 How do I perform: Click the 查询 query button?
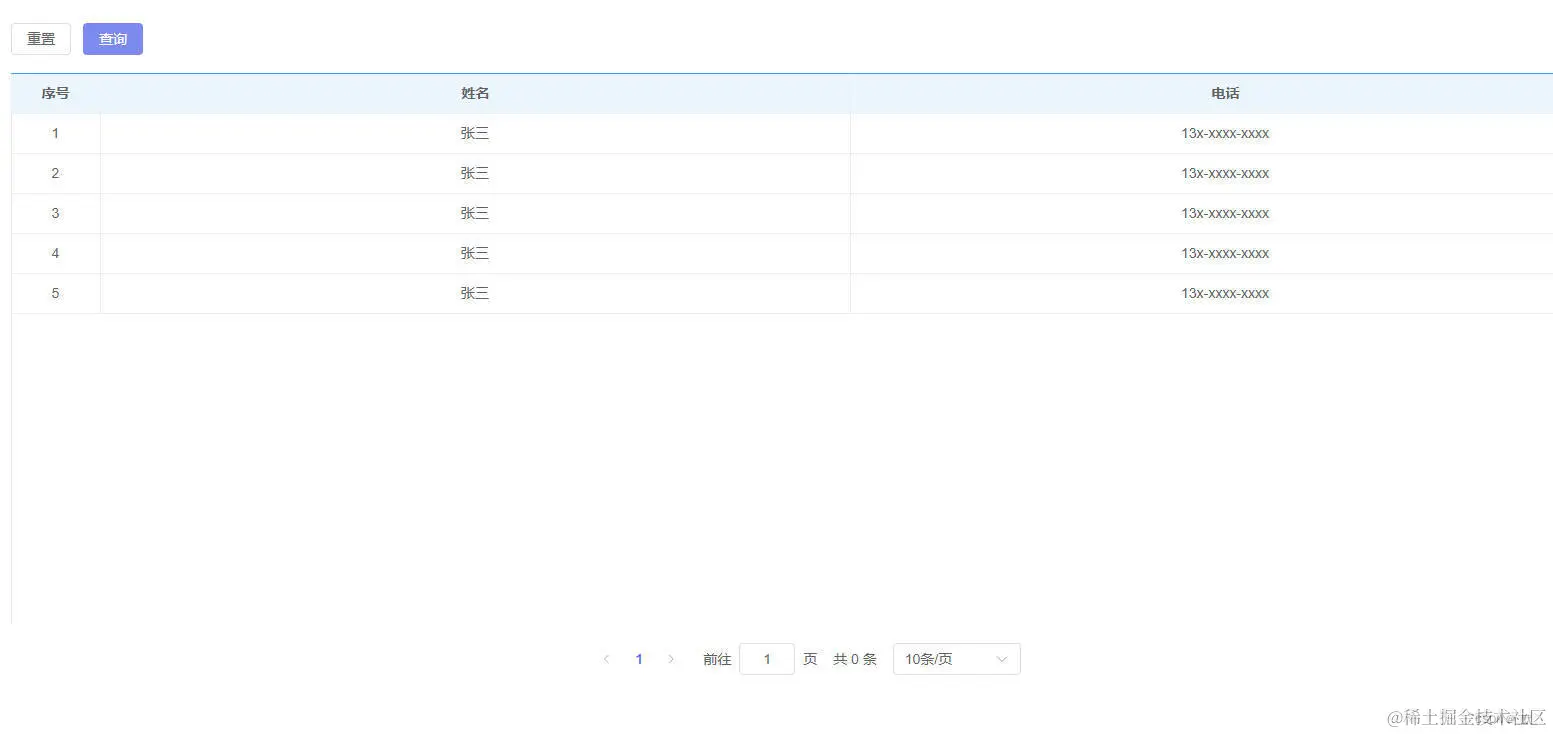click(113, 39)
